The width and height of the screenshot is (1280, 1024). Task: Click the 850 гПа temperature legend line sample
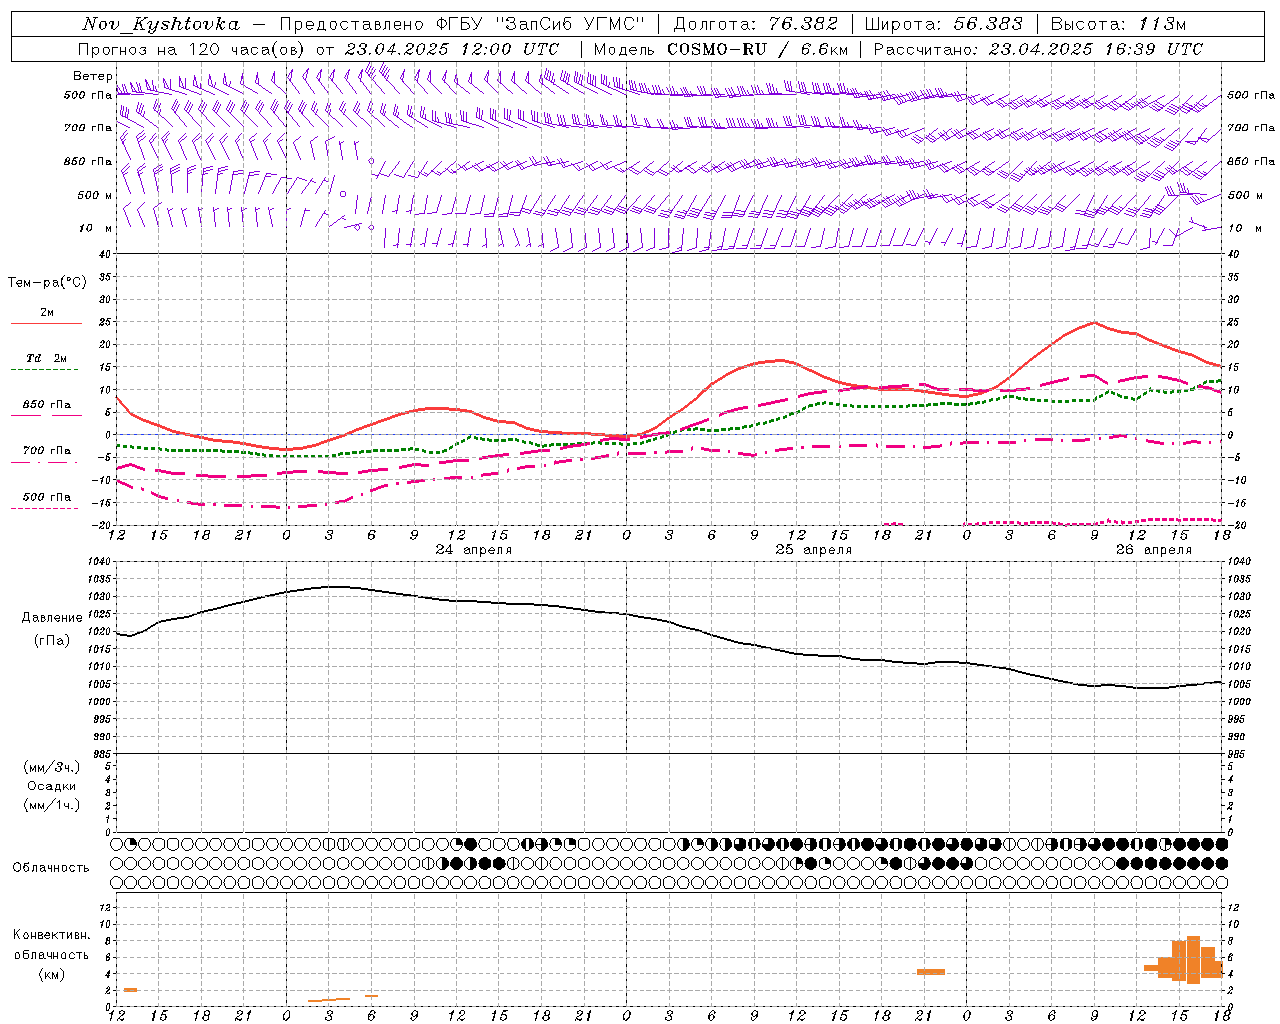[46, 416]
